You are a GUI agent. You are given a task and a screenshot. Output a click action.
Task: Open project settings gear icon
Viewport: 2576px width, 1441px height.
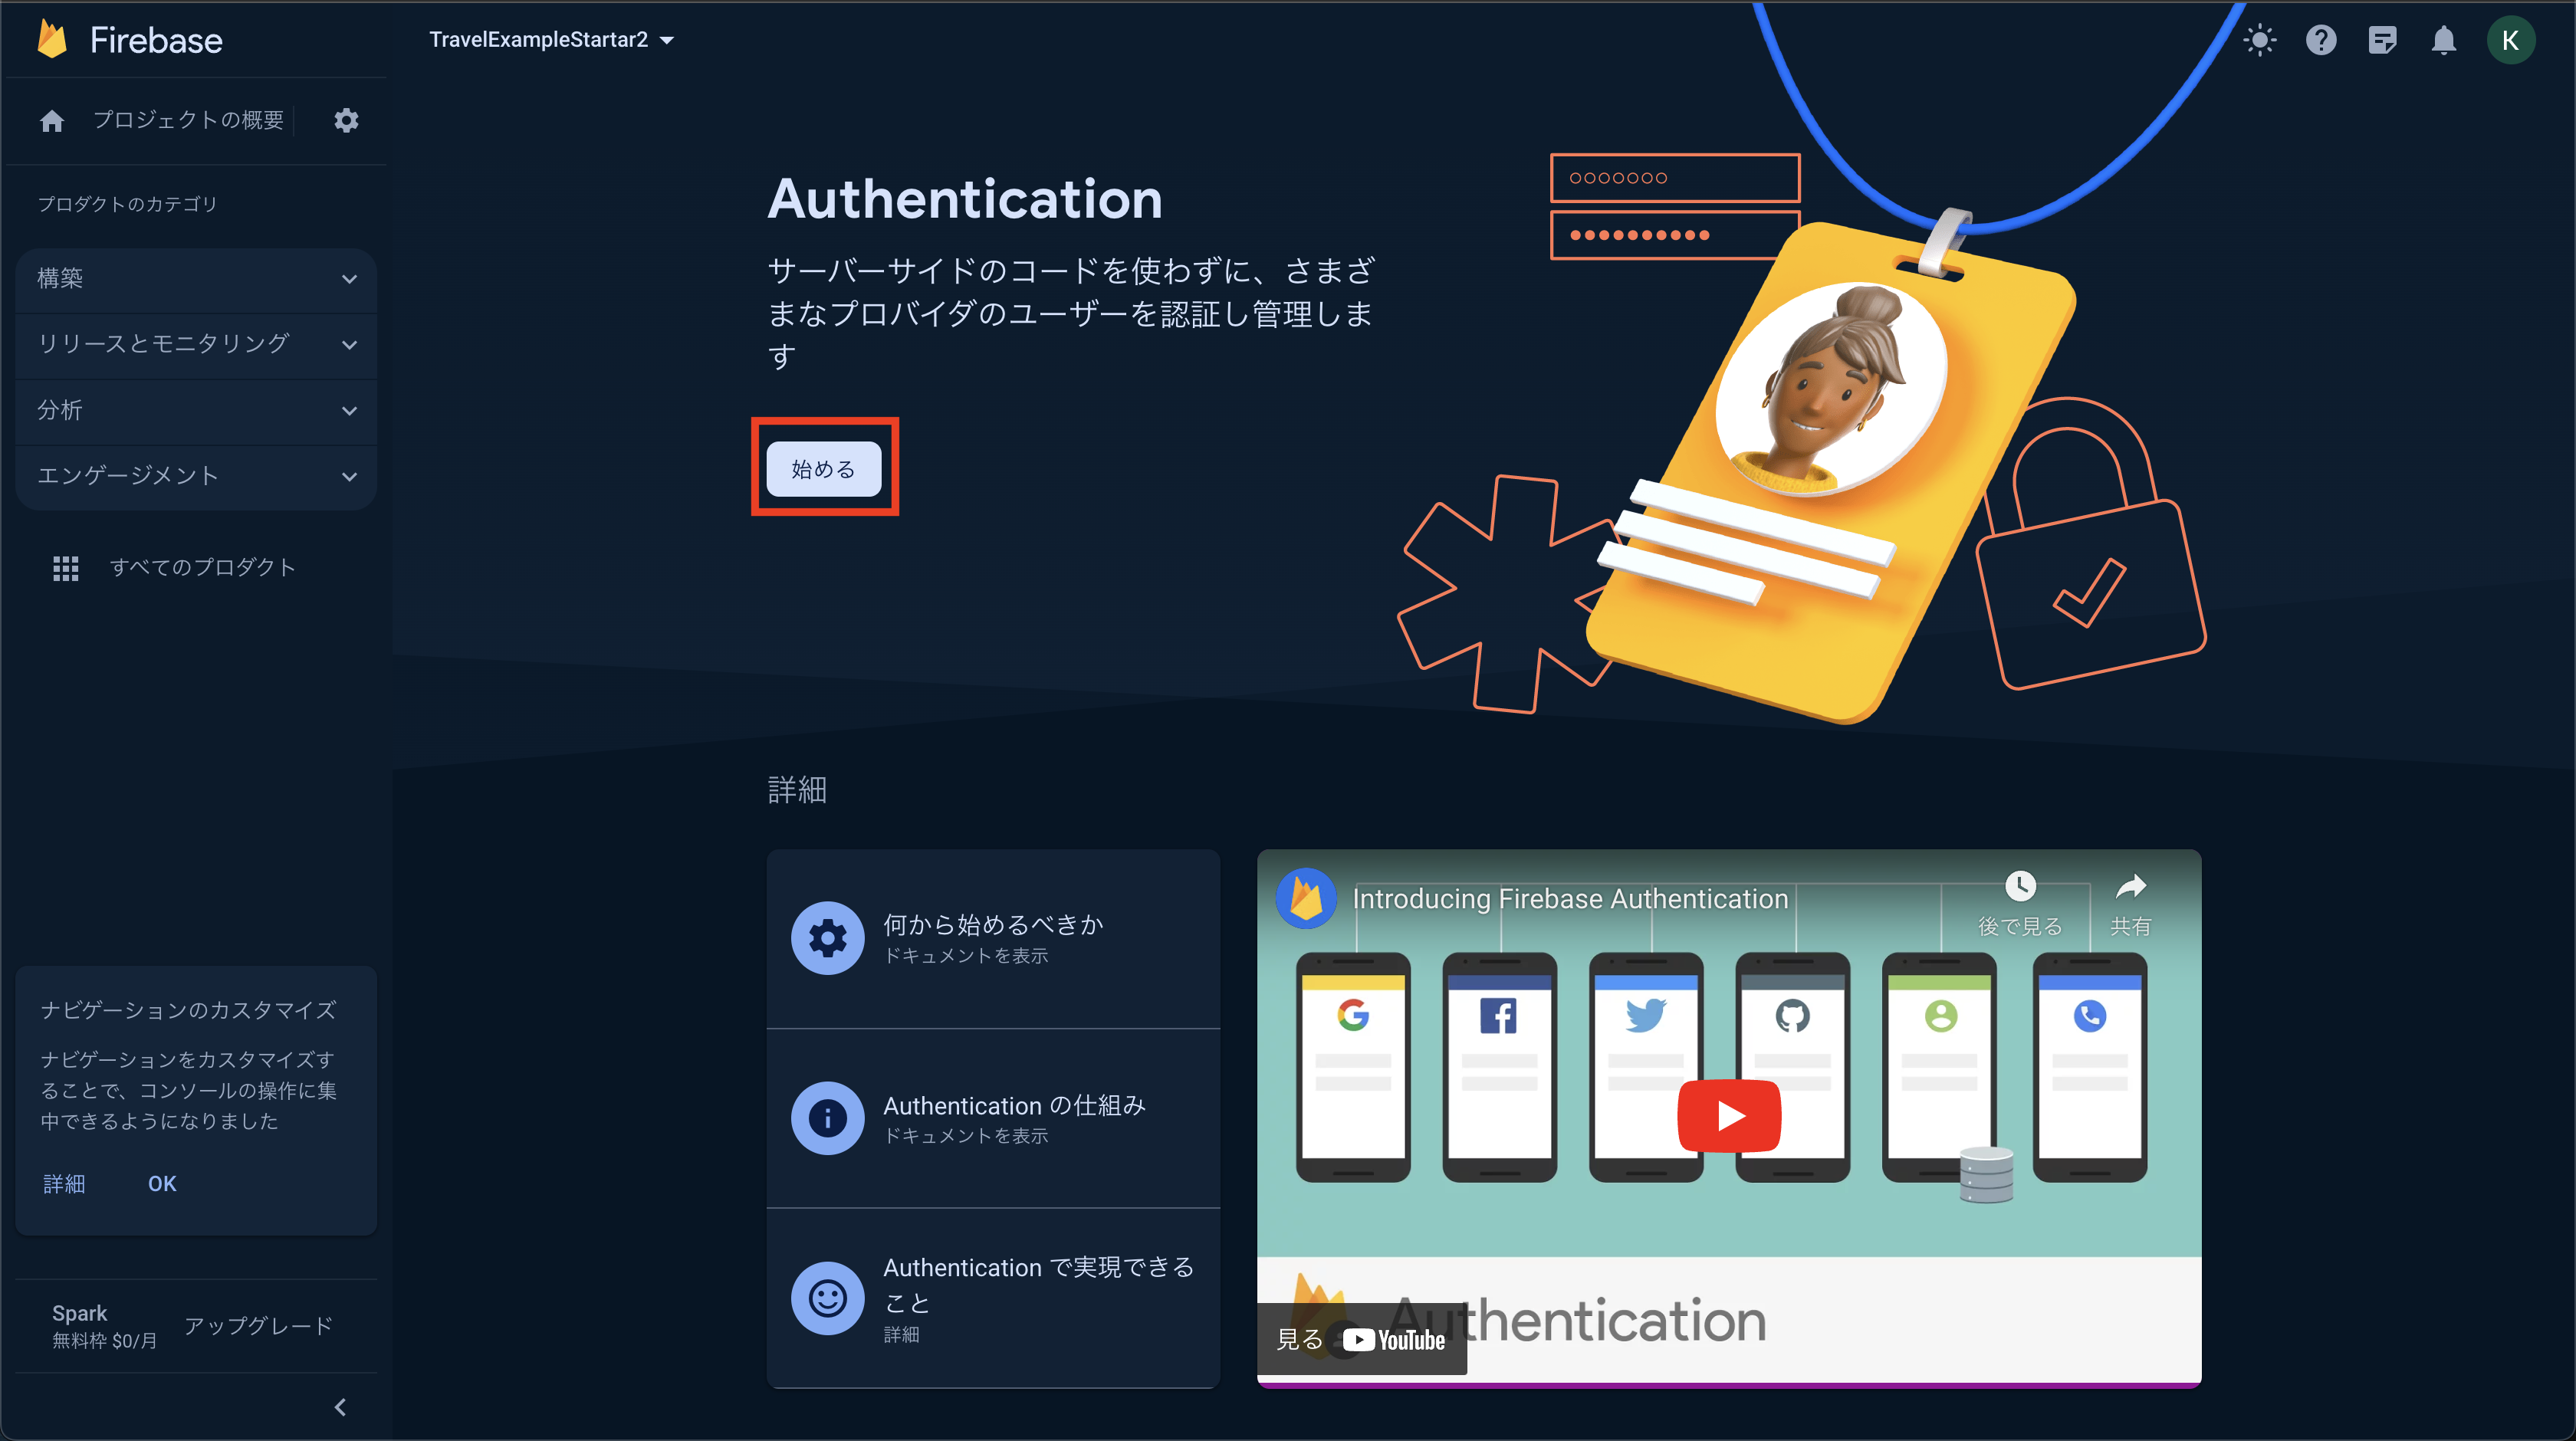tap(346, 120)
